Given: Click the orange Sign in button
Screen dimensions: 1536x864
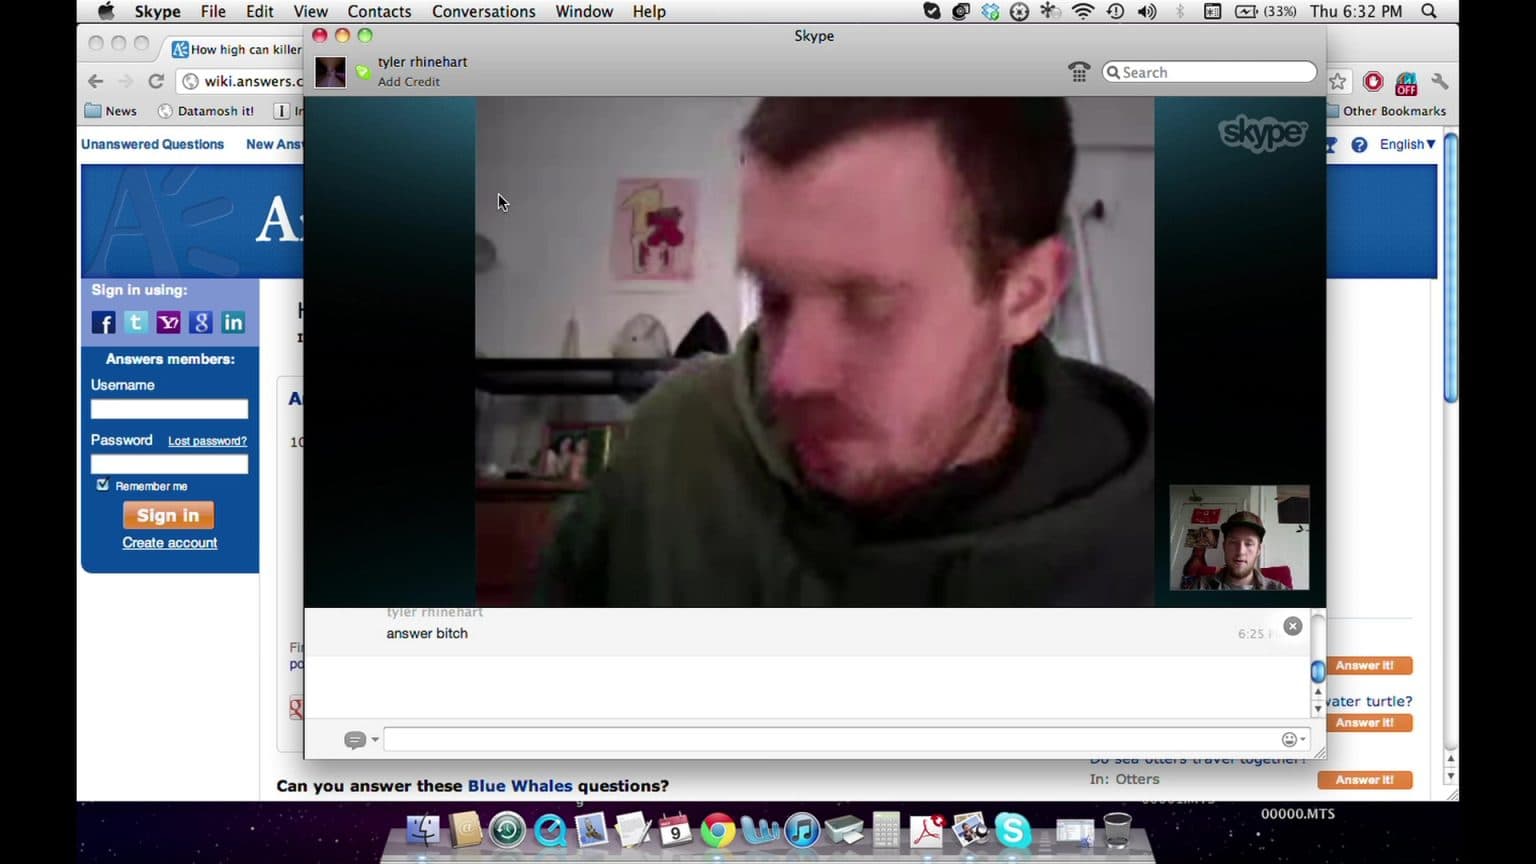Looking at the screenshot, I should [168, 515].
